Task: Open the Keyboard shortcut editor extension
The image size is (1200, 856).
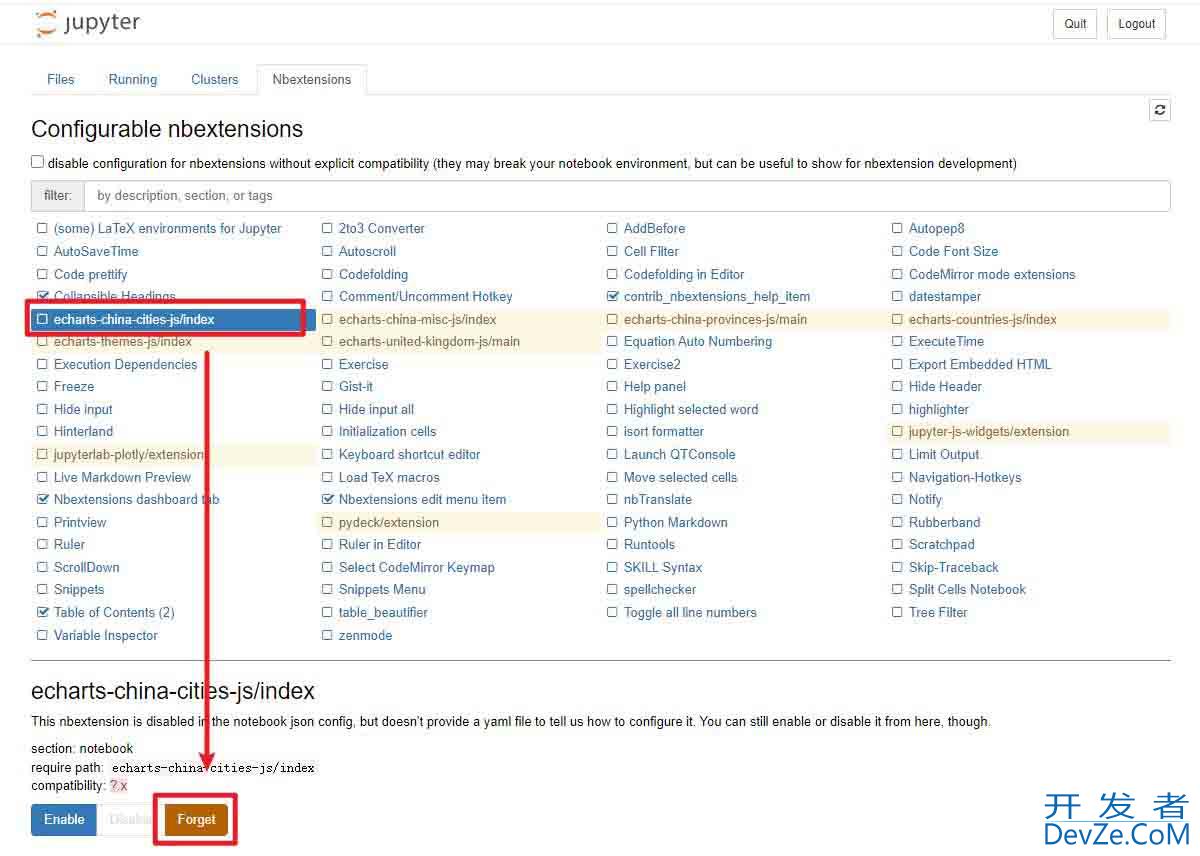Action: coord(410,454)
